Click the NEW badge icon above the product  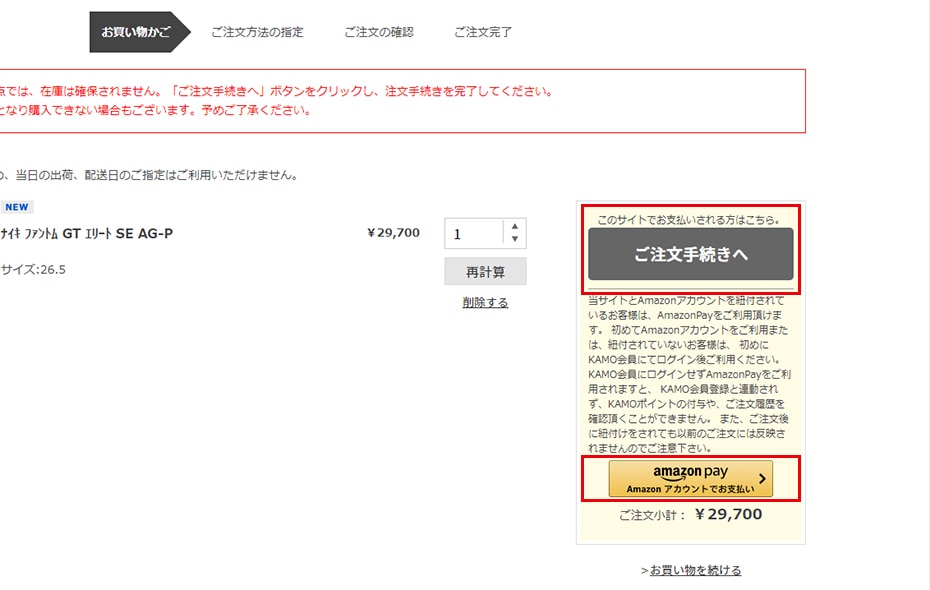click(16, 207)
